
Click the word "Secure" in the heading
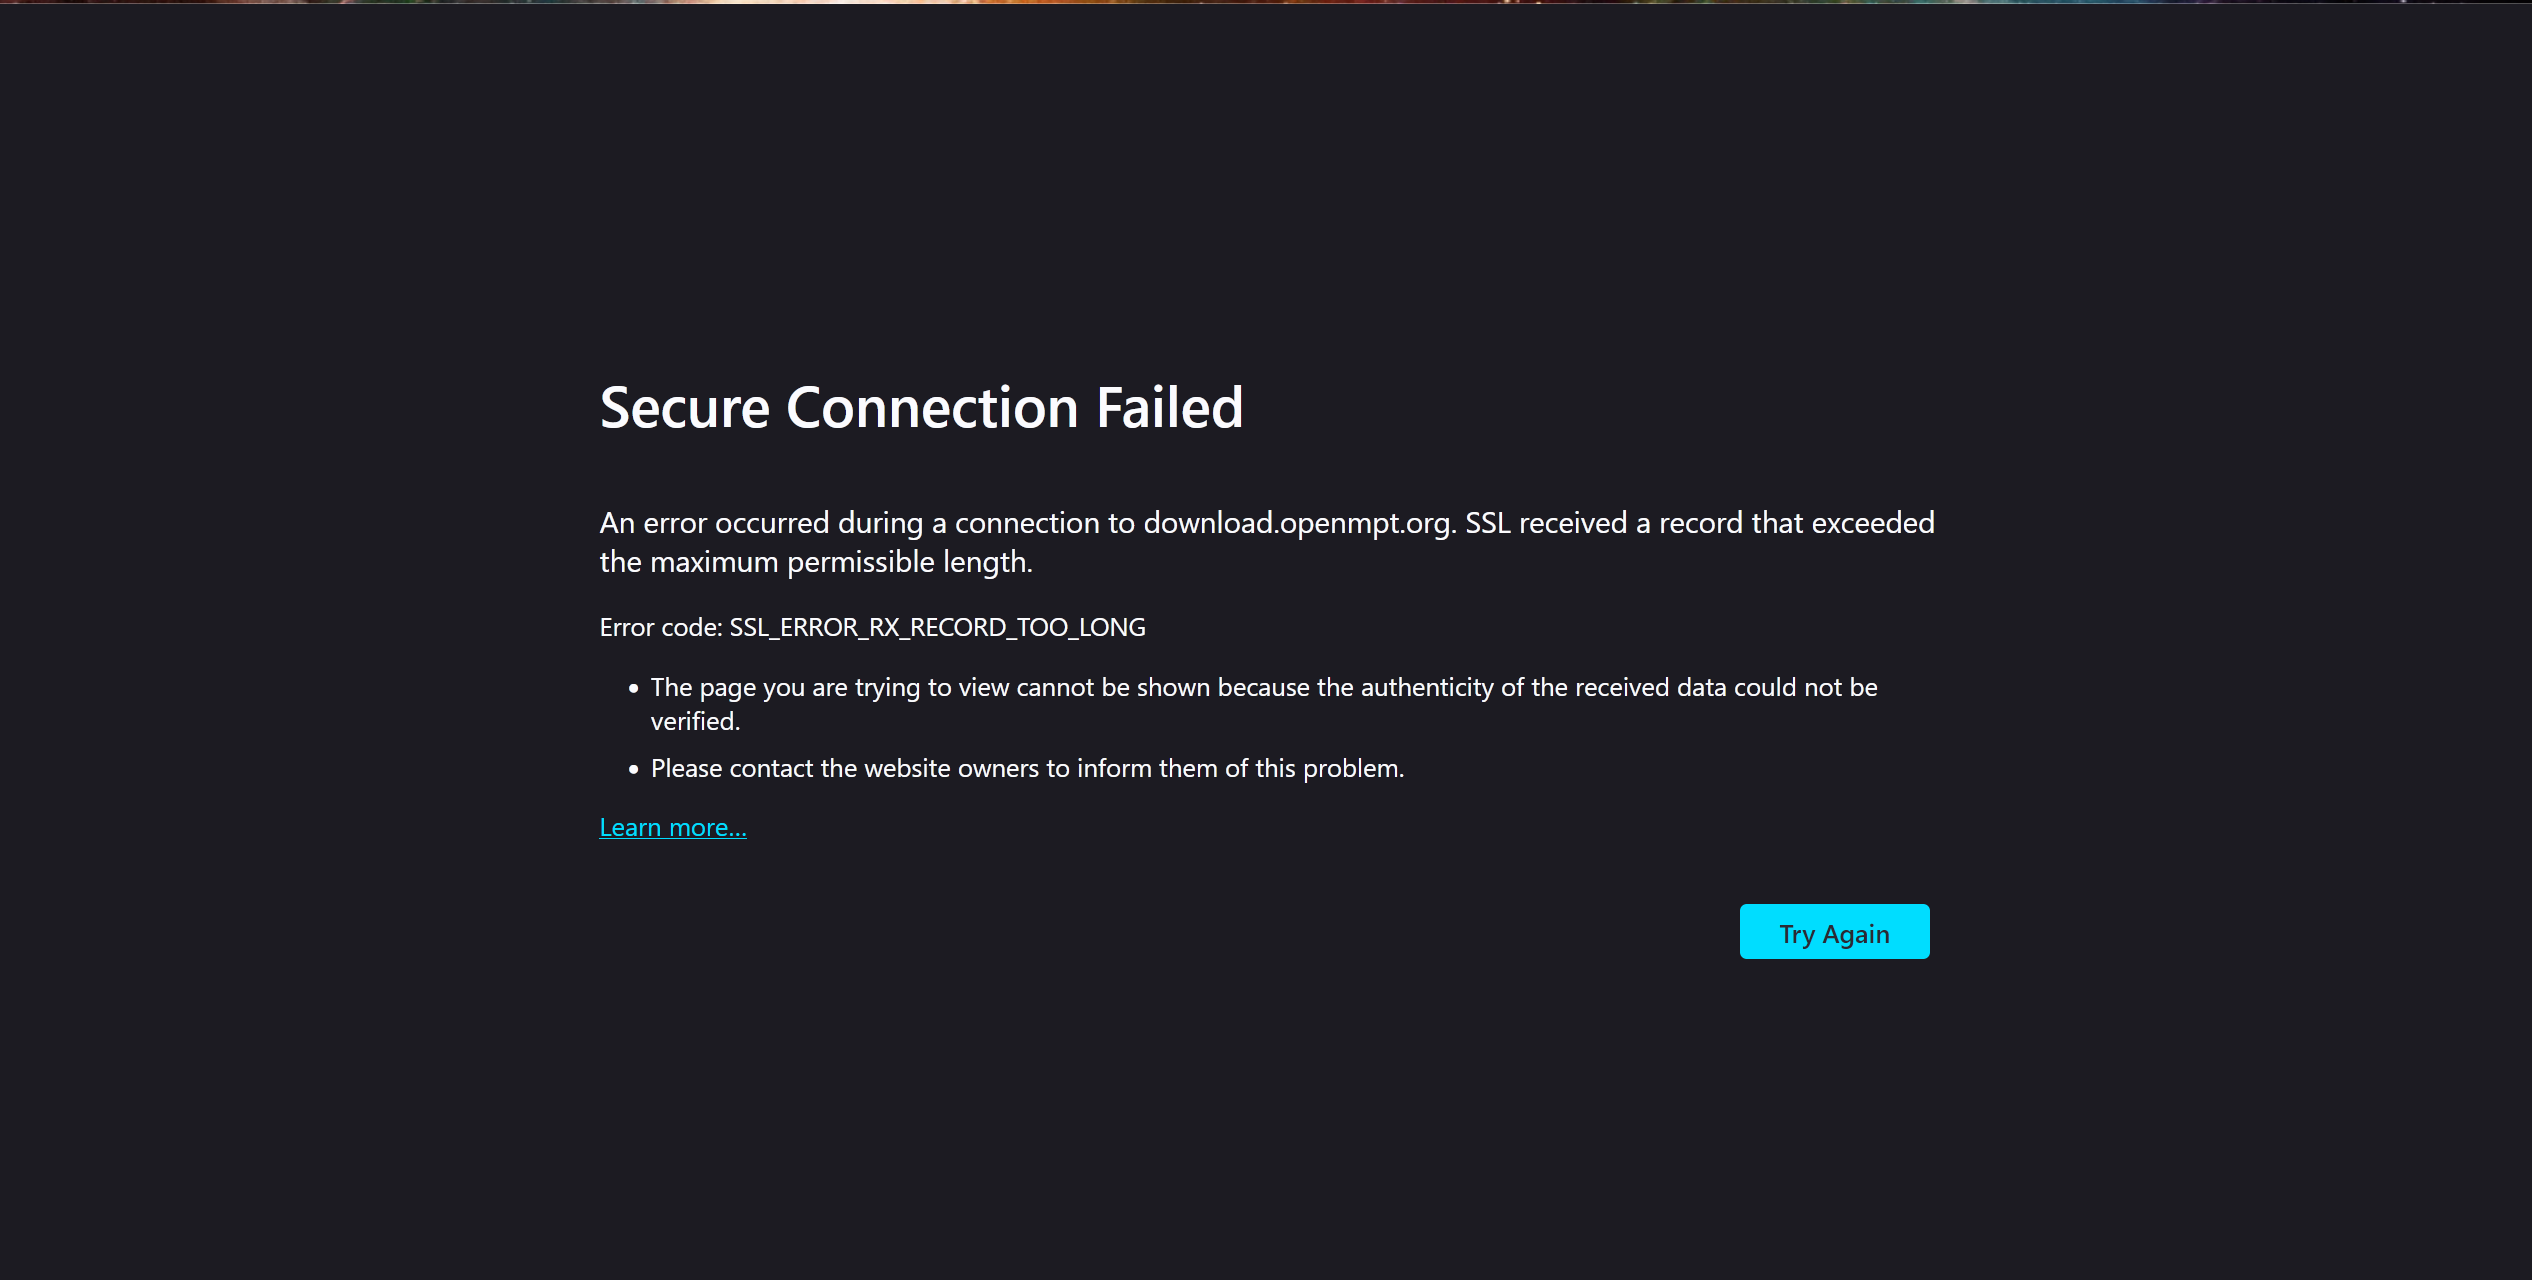pos(685,408)
